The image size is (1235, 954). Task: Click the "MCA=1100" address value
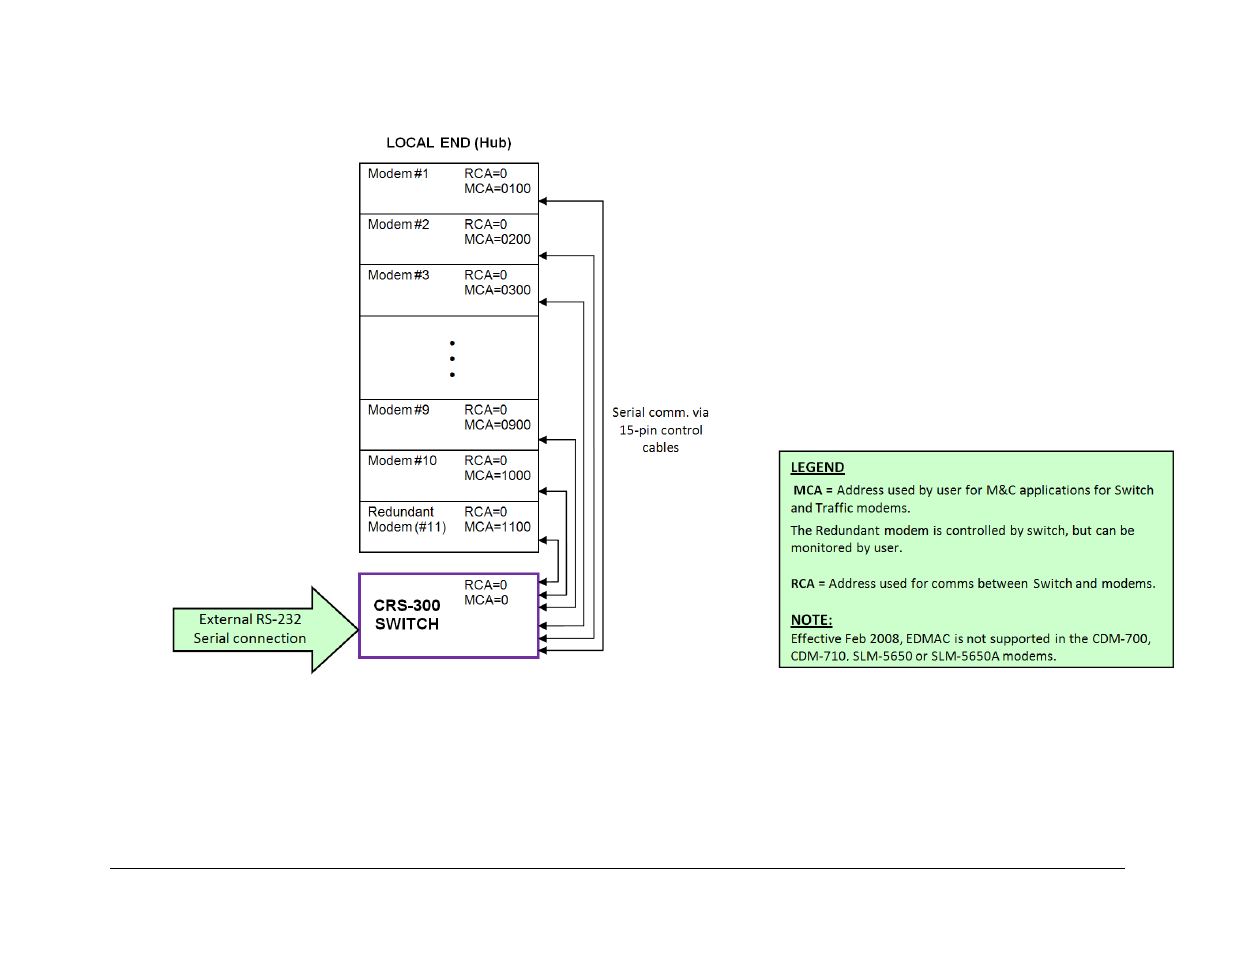coord(497,527)
